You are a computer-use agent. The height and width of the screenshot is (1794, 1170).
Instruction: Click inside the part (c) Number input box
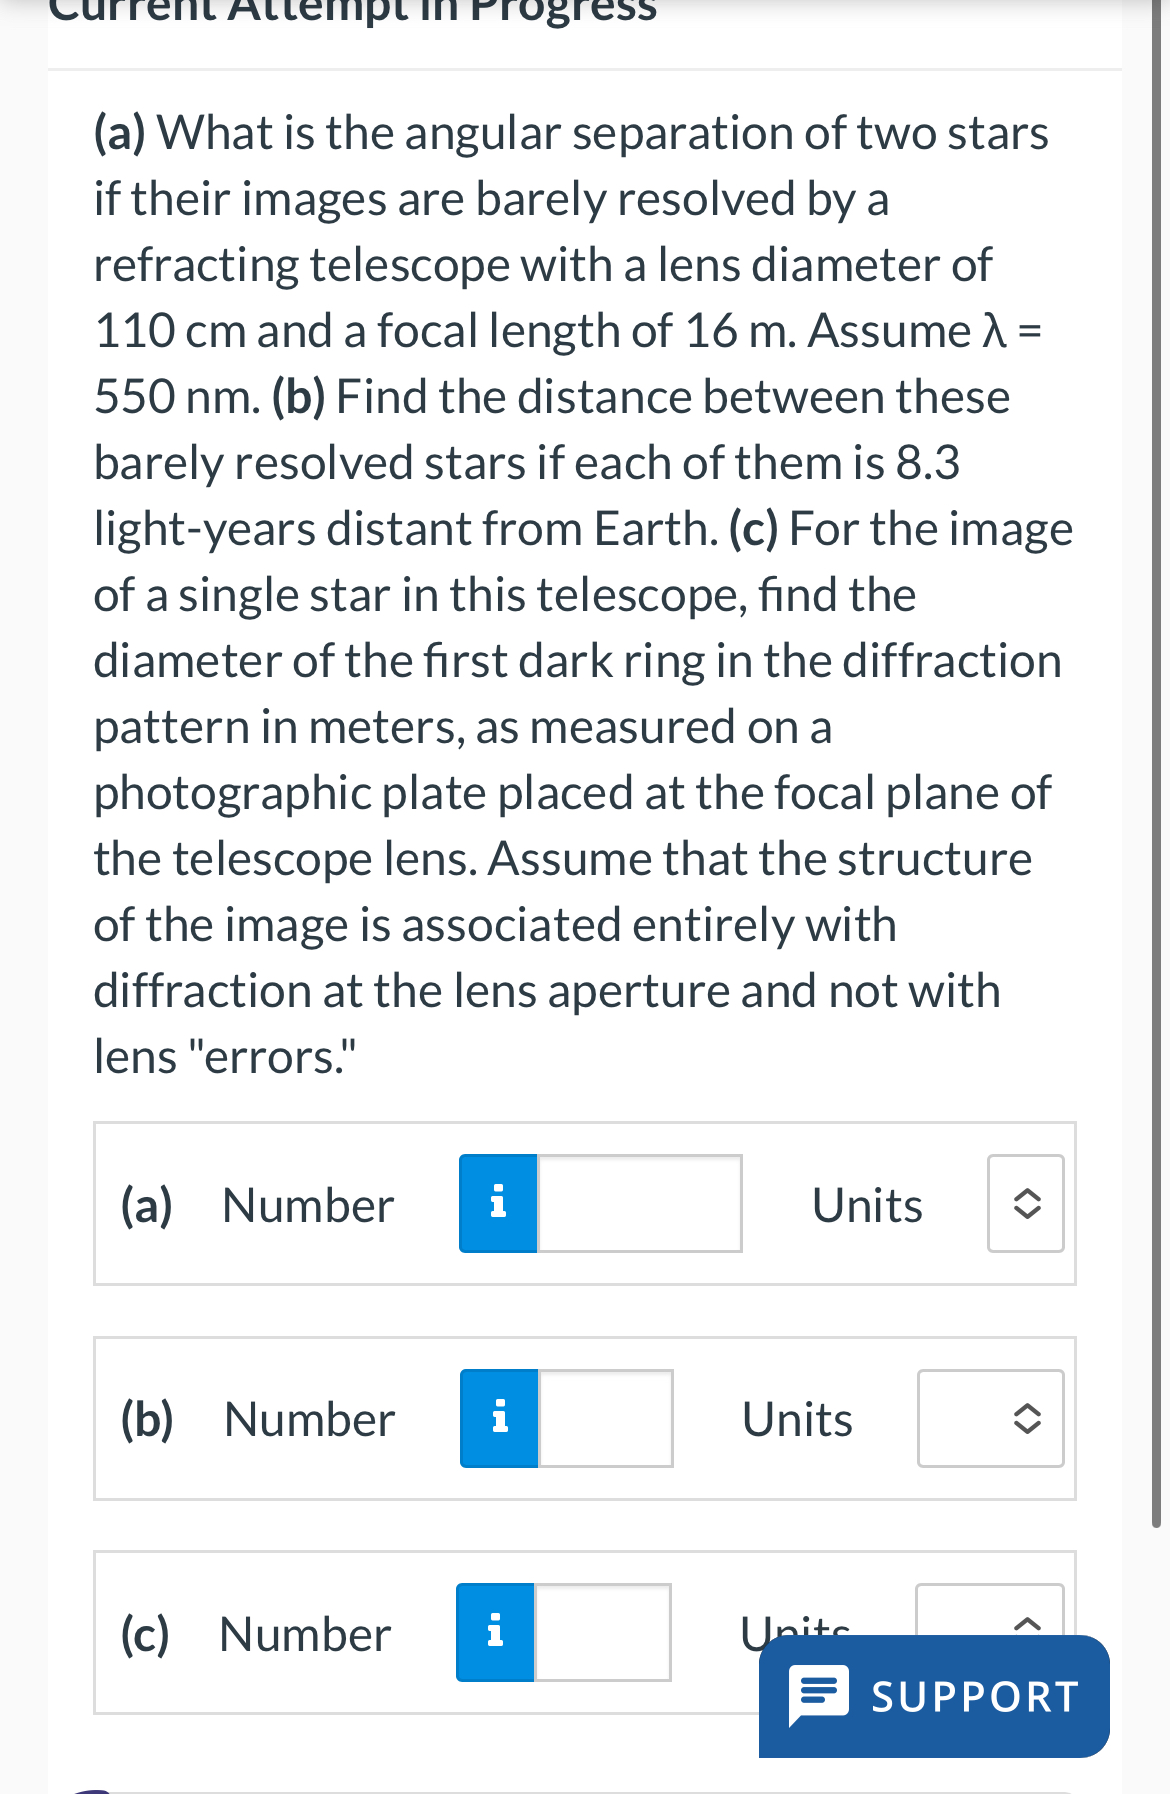pyautogui.click(x=602, y=1632)
